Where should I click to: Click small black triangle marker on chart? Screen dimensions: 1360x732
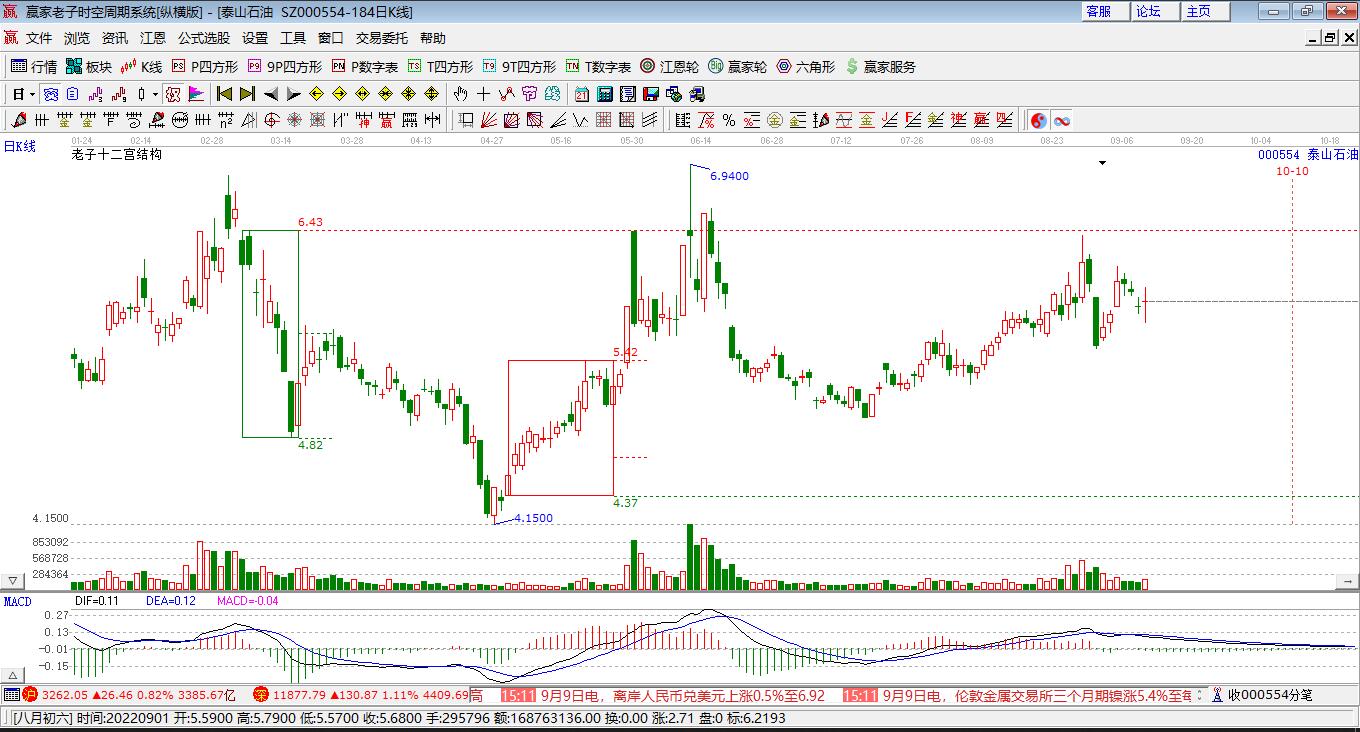[x=1102, y=162]
